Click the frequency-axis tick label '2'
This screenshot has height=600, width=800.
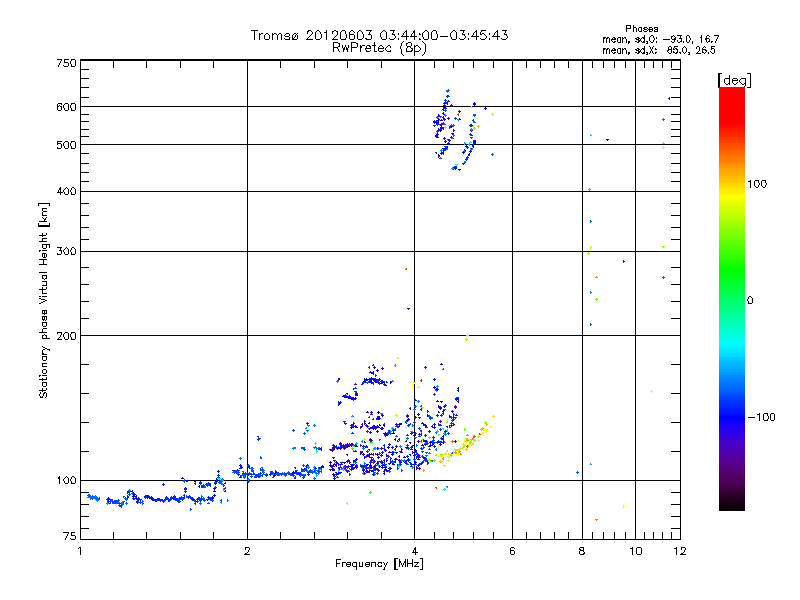(x=247, y=551)
